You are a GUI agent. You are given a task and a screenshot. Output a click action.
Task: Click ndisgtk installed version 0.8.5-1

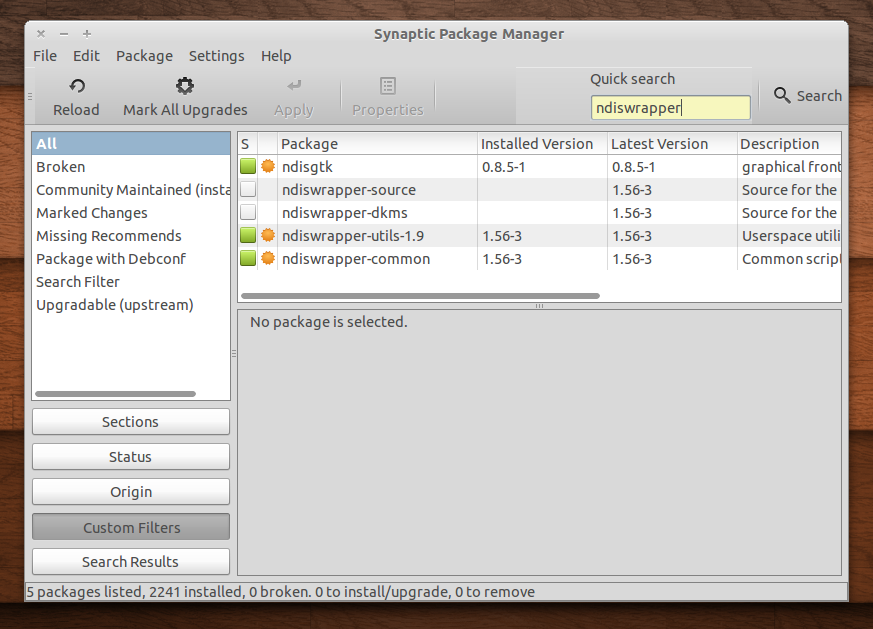tap(503, 167)
